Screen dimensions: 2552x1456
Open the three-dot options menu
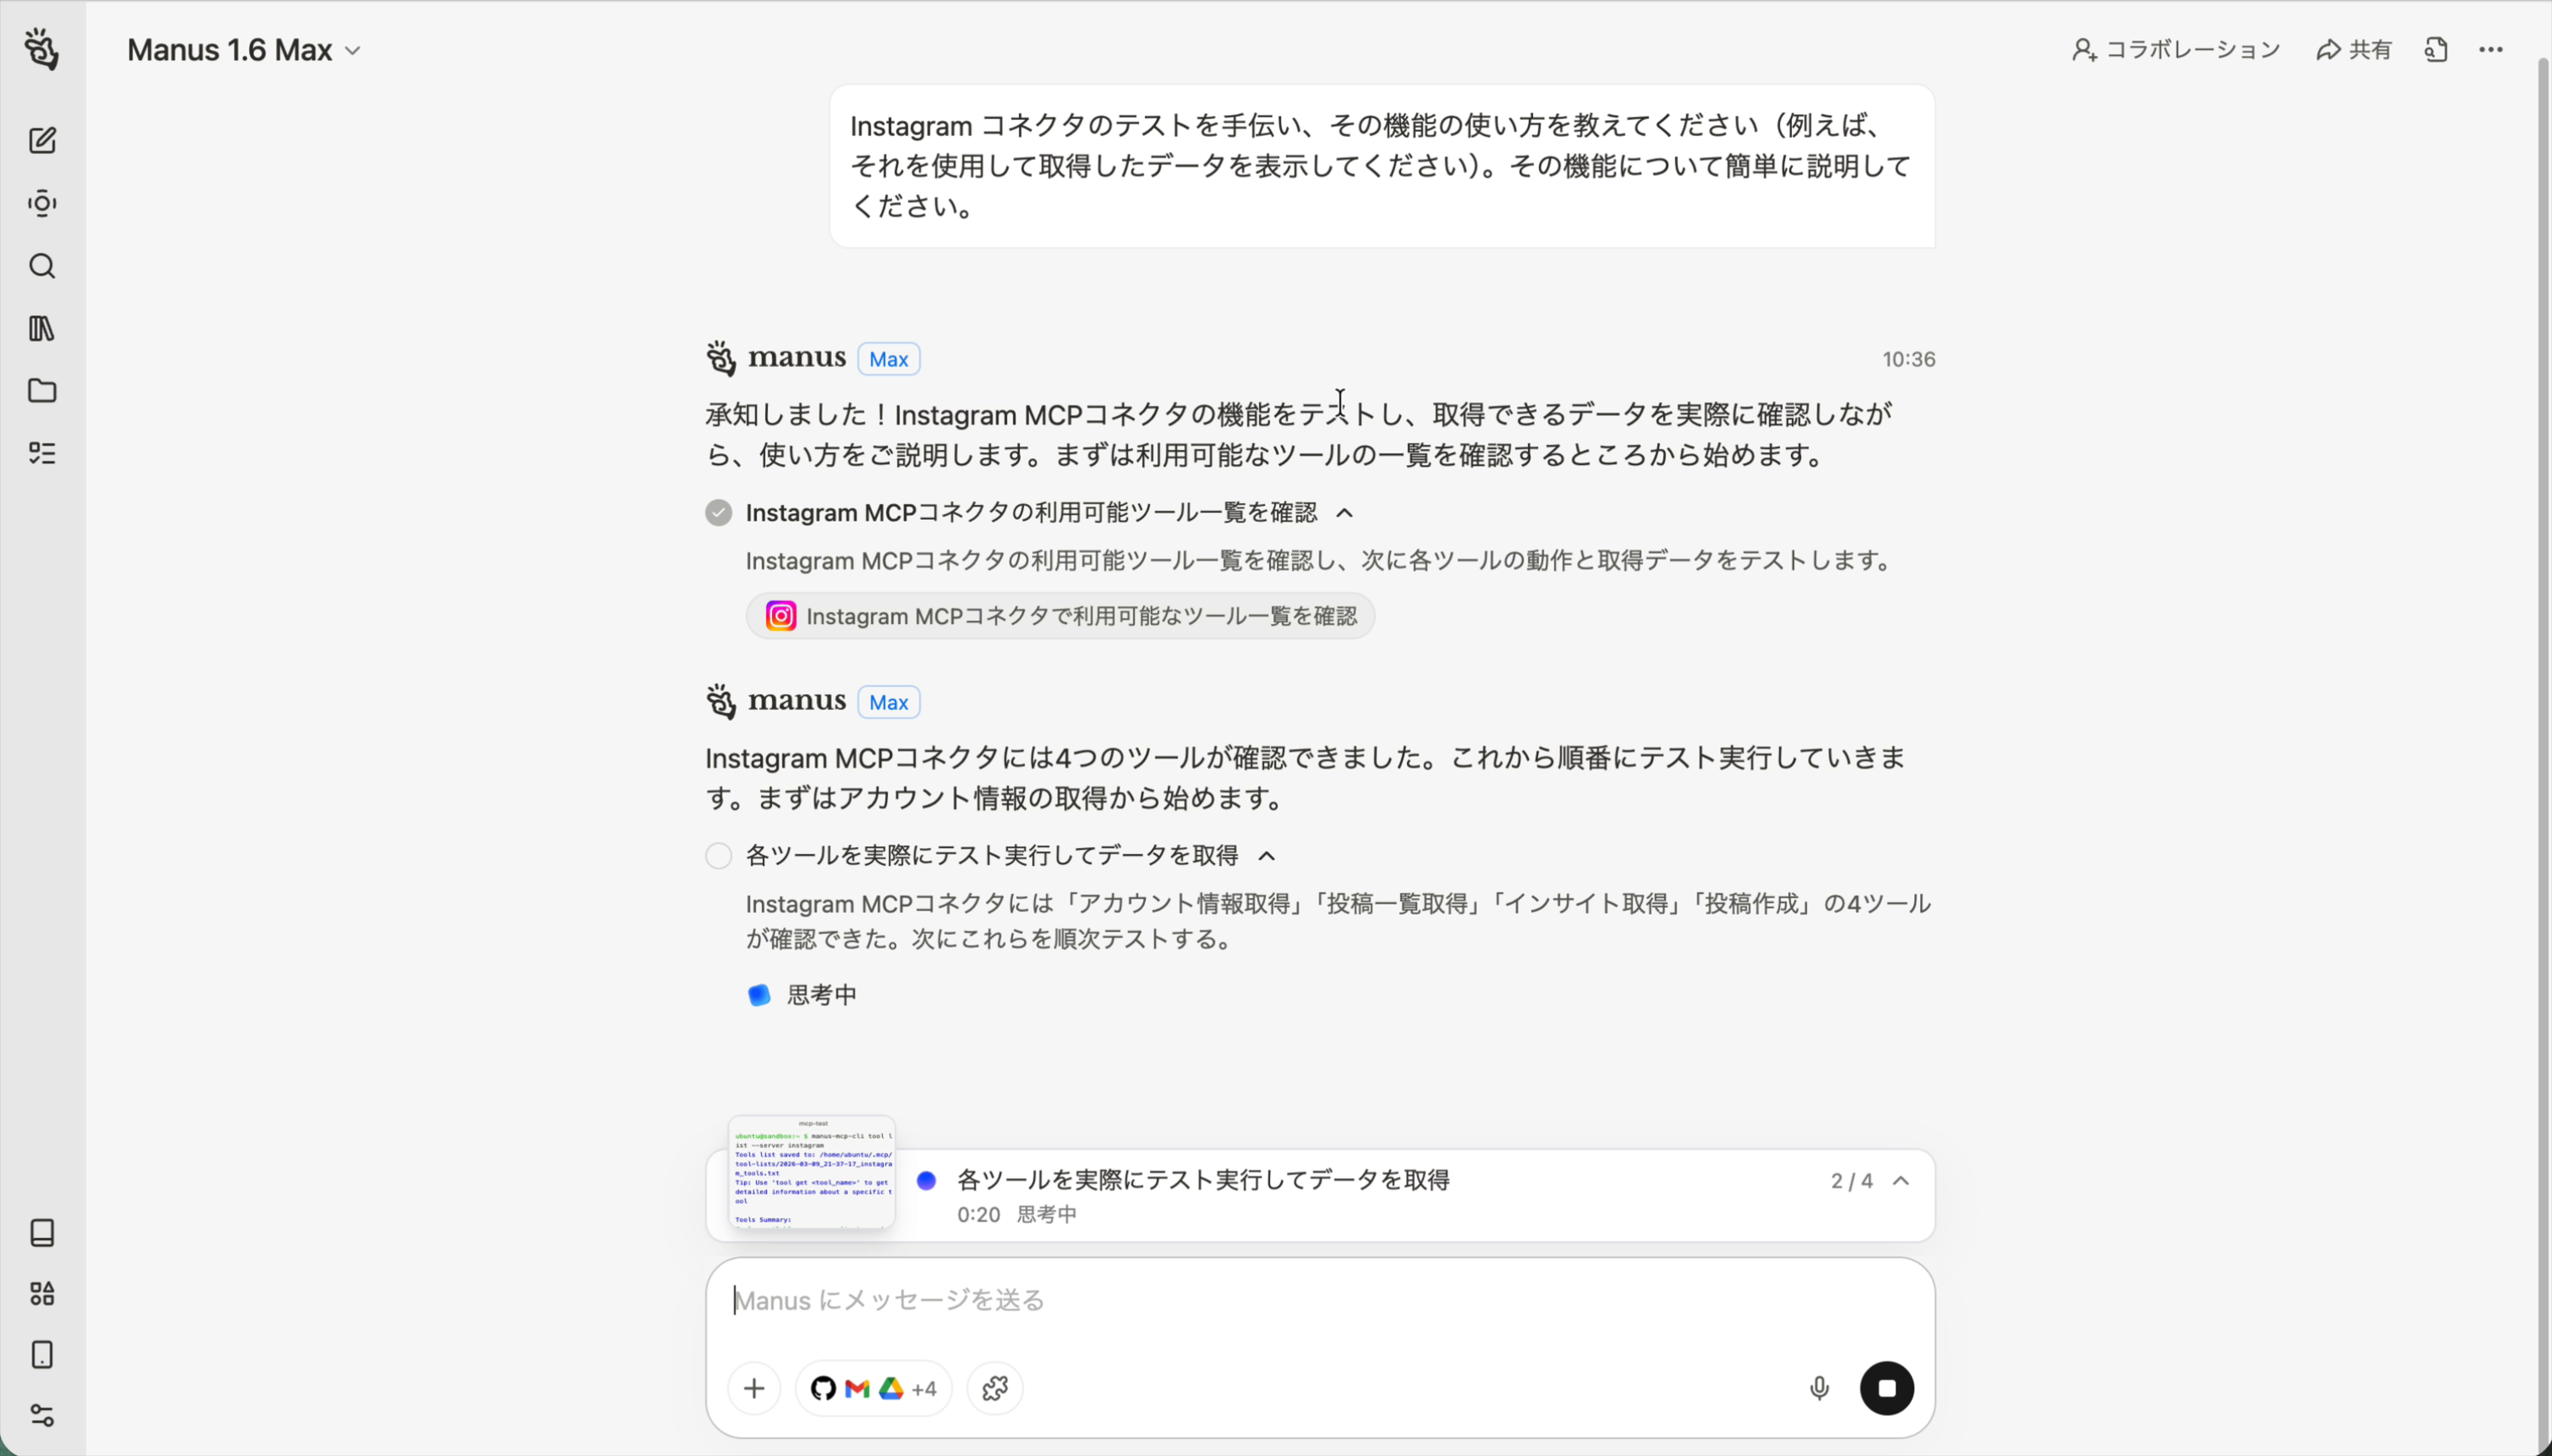click(2492, 49)
